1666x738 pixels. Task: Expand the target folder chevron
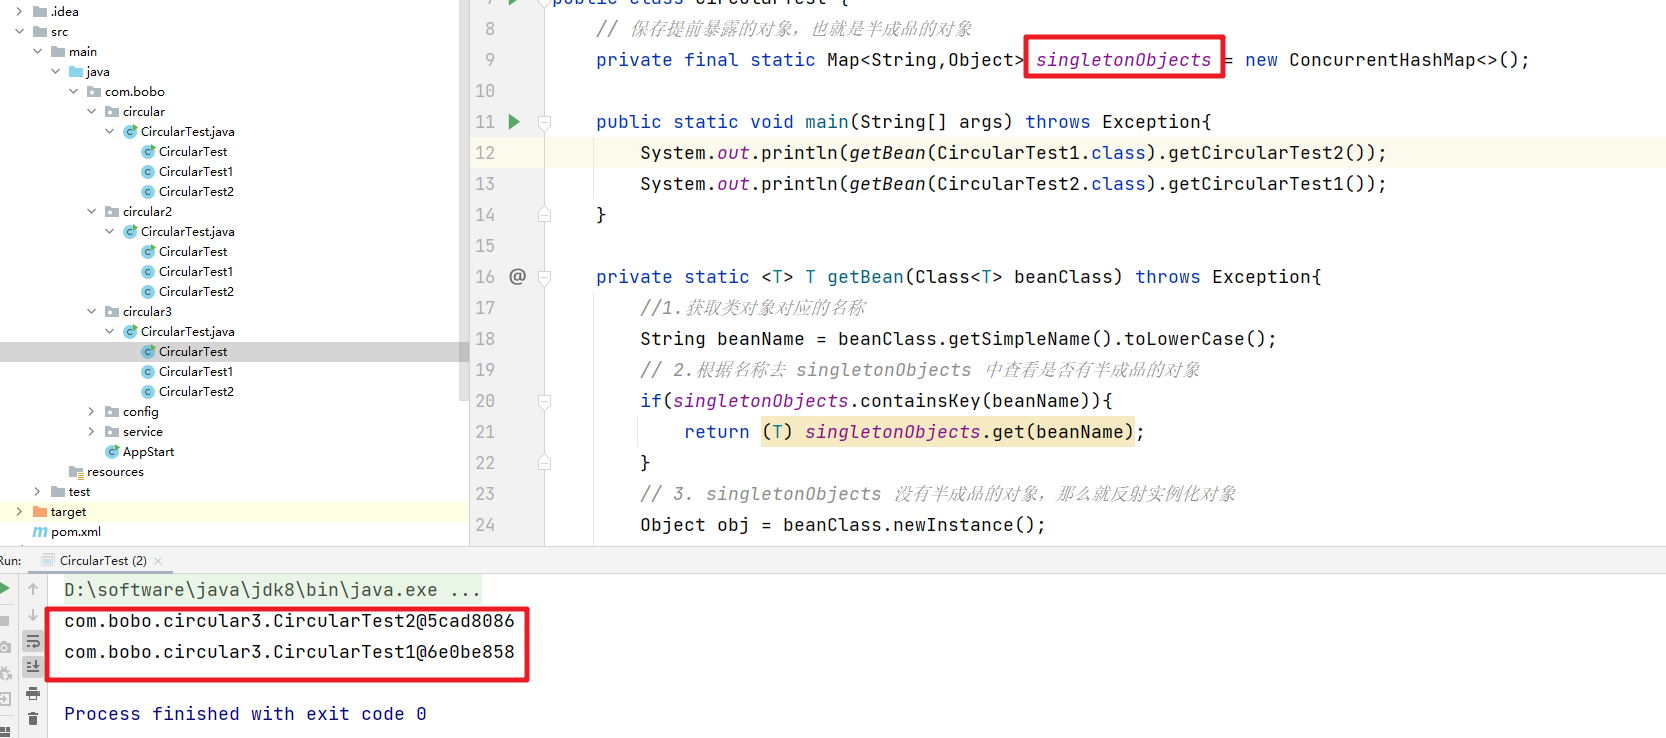click(19, 512)
